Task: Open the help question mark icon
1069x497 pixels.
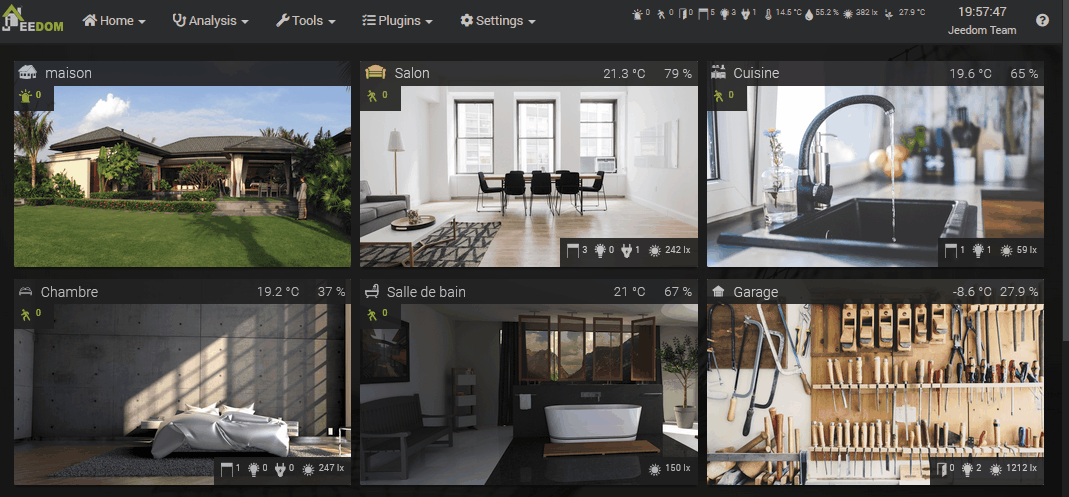Action: click(x=1042, y=21)
